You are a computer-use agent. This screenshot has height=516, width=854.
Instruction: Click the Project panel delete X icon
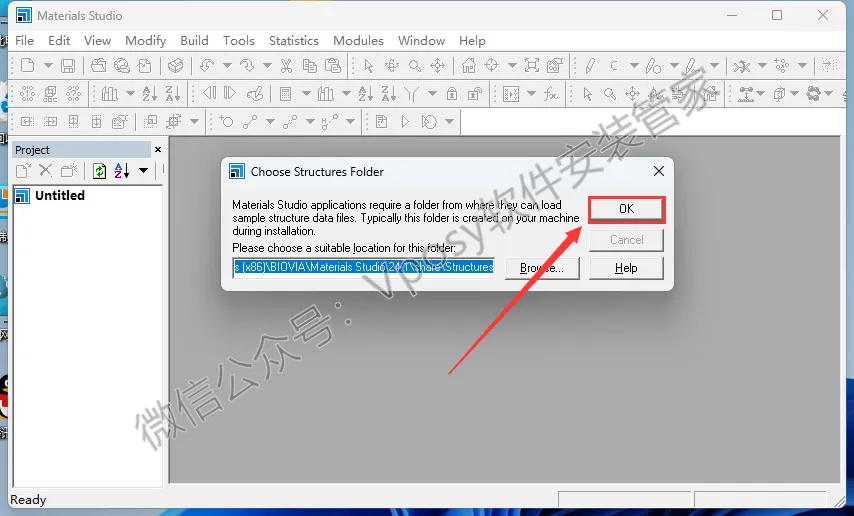(46, 171)
